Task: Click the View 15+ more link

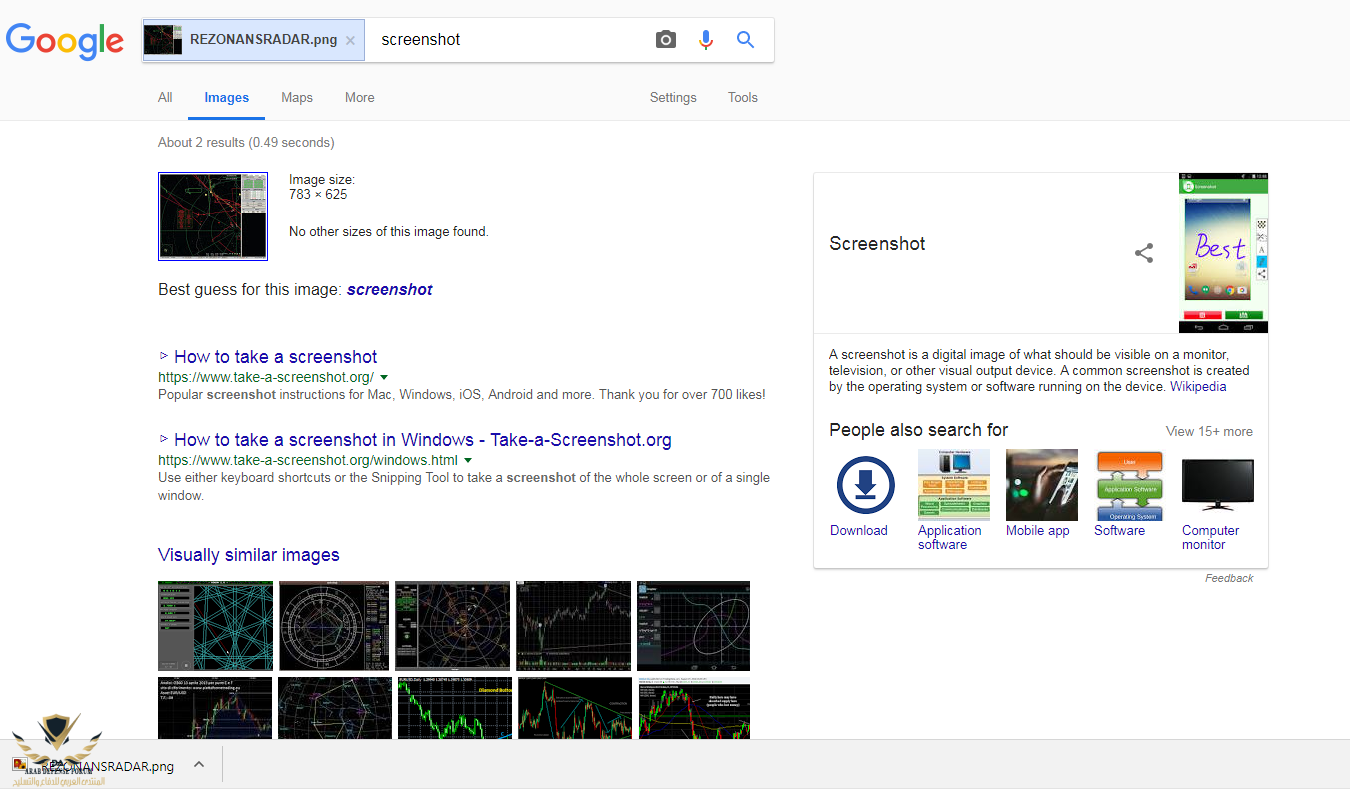Action: pos(1209,432)
